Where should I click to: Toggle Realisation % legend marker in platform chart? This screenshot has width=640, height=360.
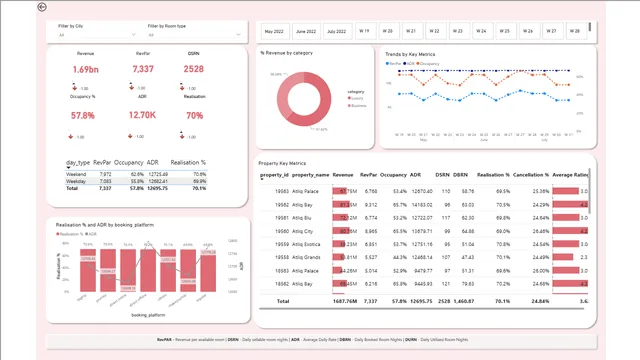pos(58,234)
